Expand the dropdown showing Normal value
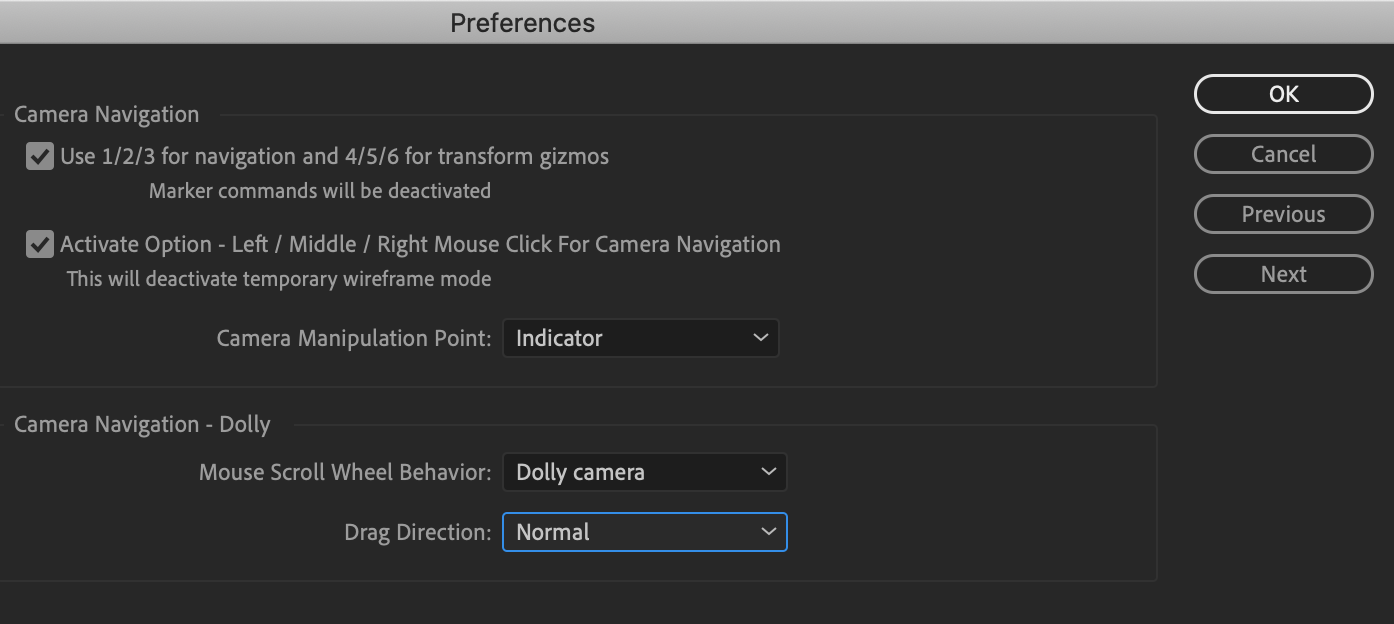1394x624 pixels. pyautogui.click(x=644, y=532)
